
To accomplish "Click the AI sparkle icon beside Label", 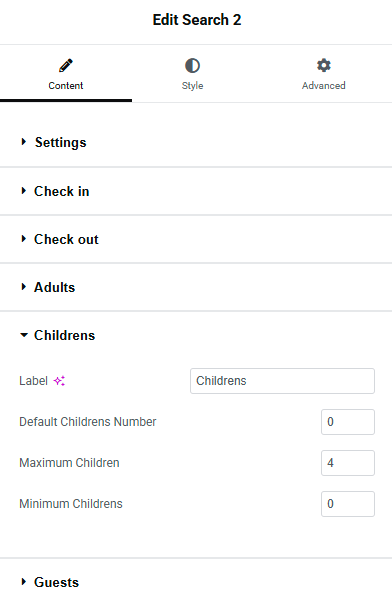I will coord(59,381).
